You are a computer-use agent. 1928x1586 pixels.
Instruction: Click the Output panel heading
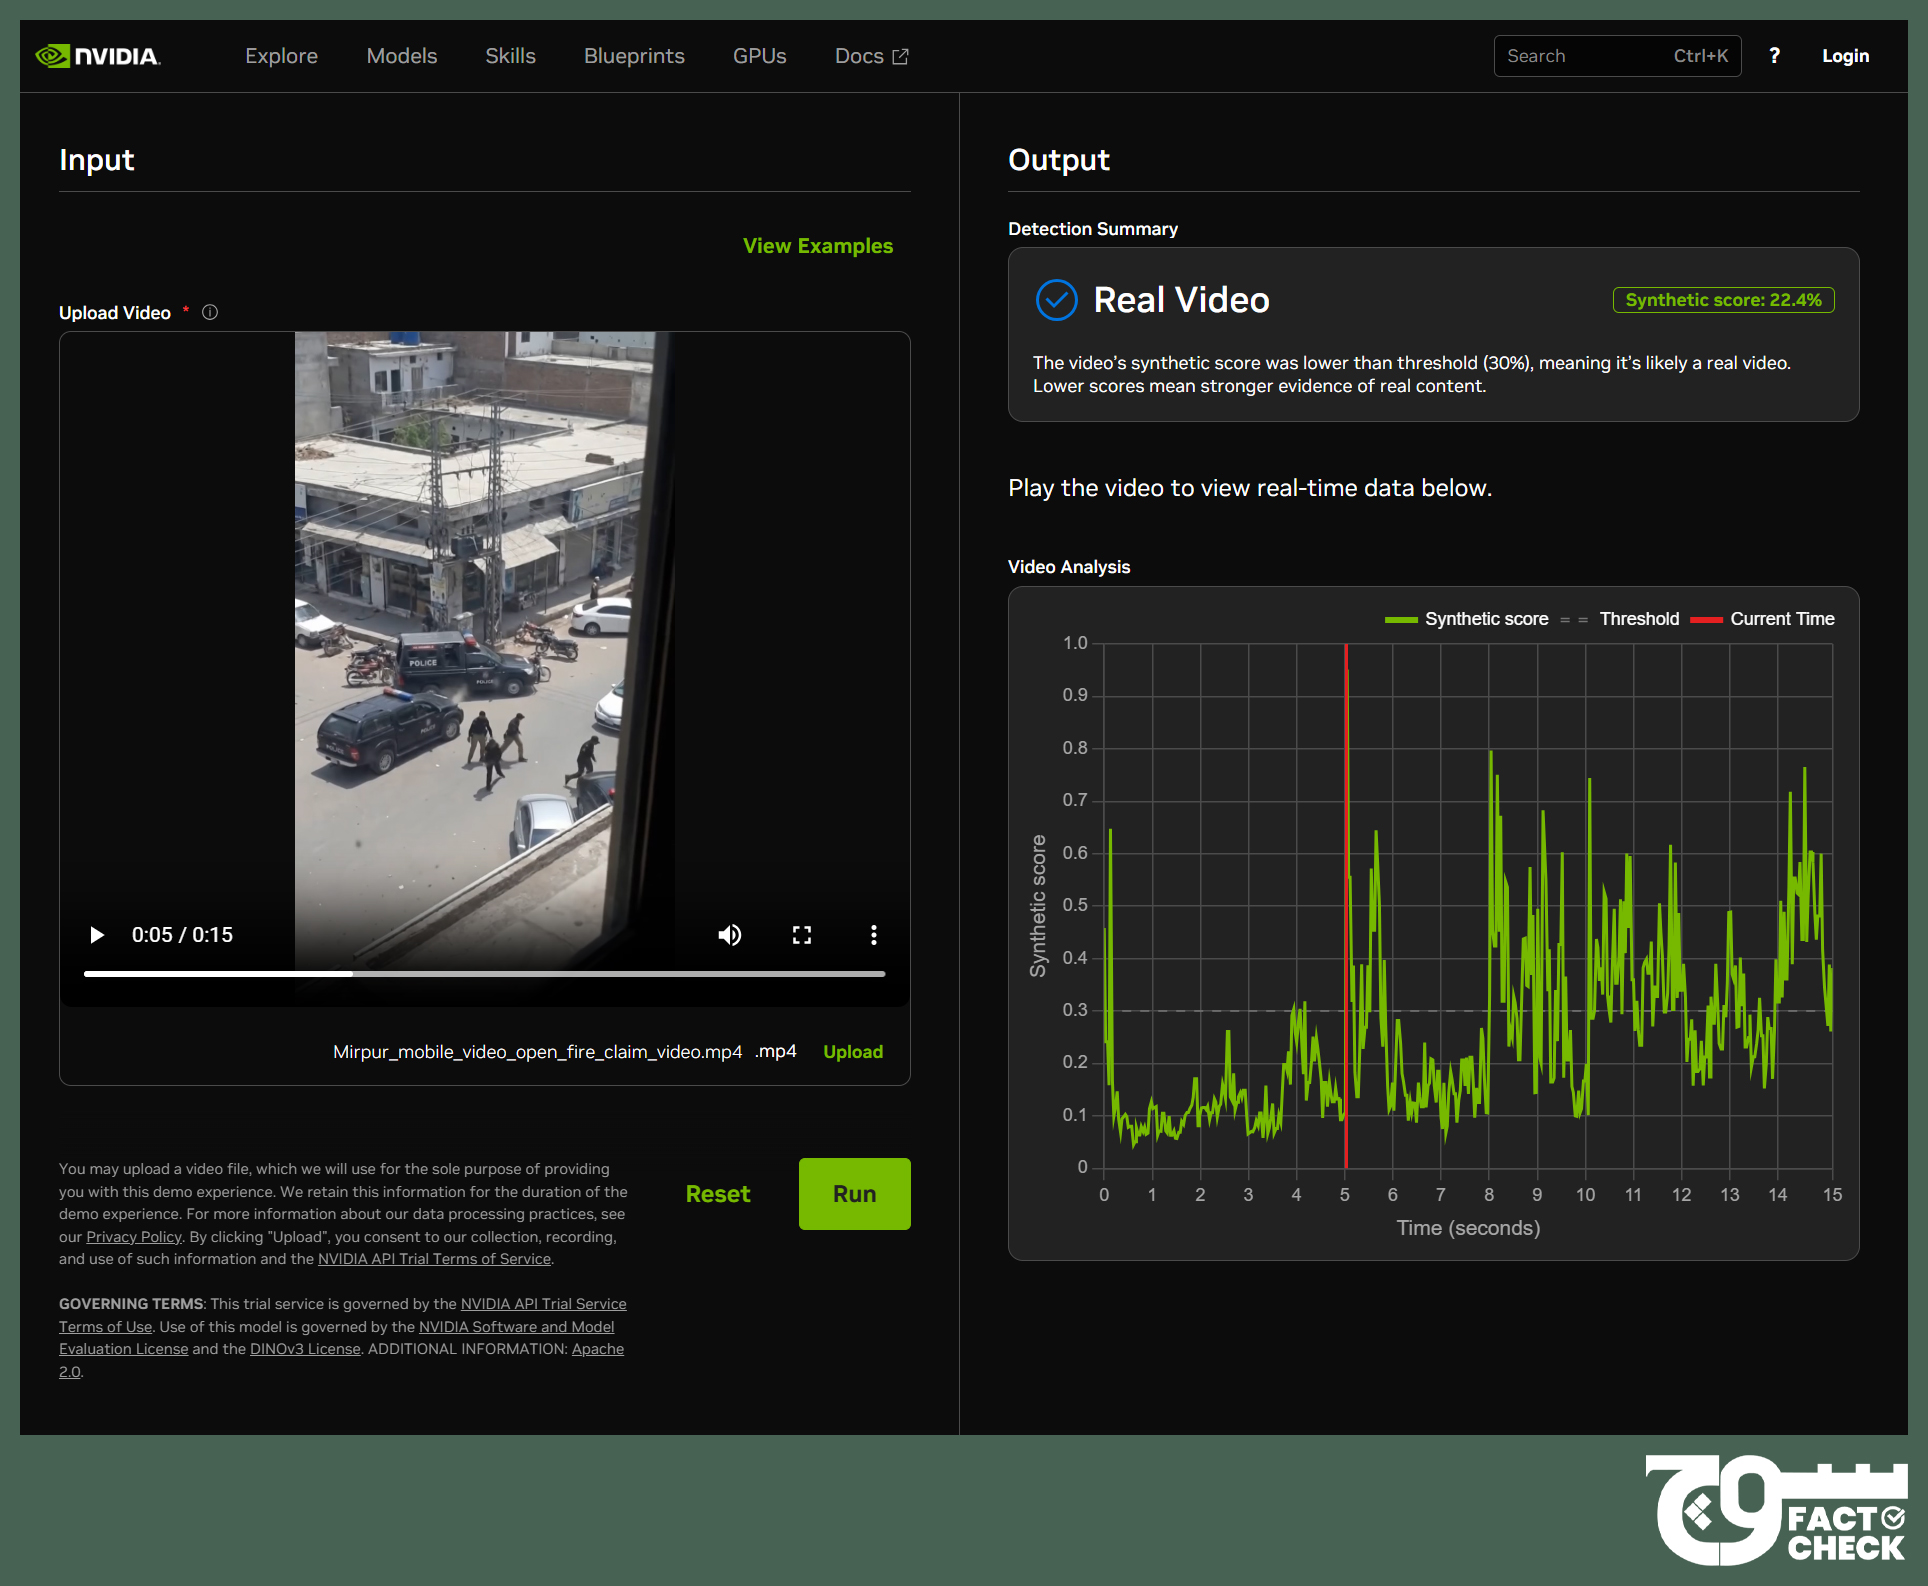1059,160
